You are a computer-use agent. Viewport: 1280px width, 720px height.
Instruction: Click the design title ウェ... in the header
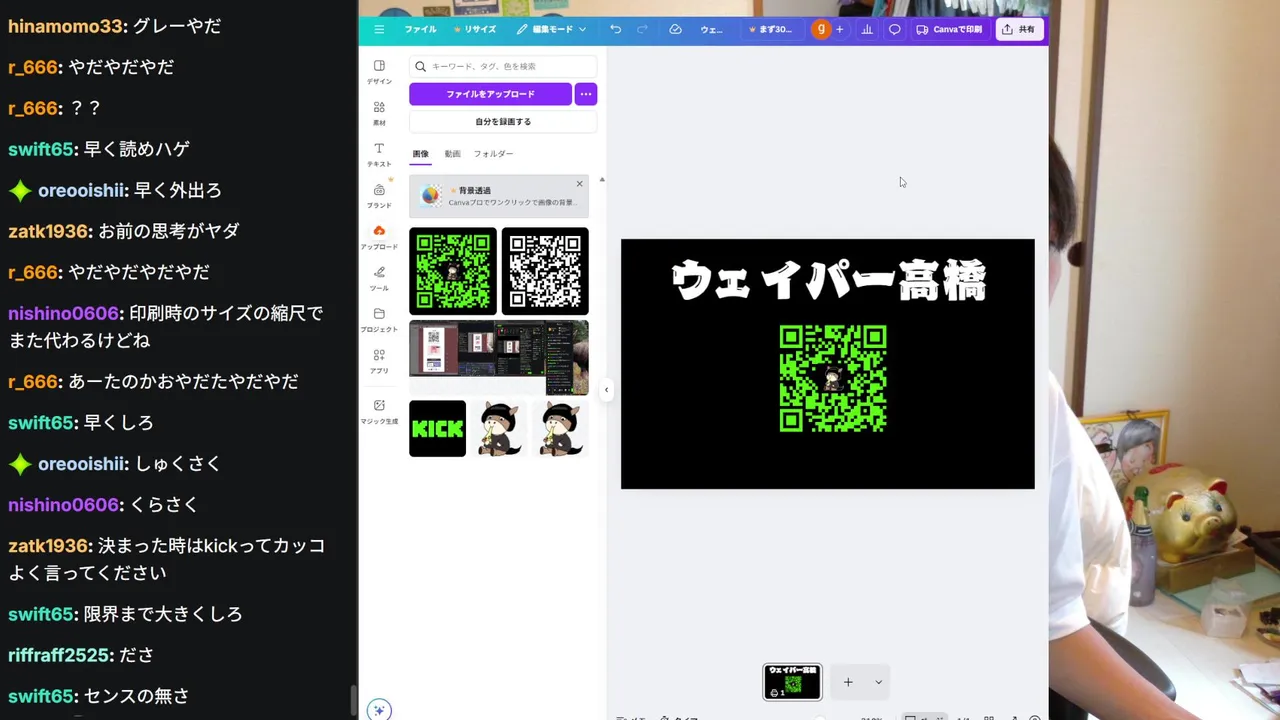coord(711,29)
